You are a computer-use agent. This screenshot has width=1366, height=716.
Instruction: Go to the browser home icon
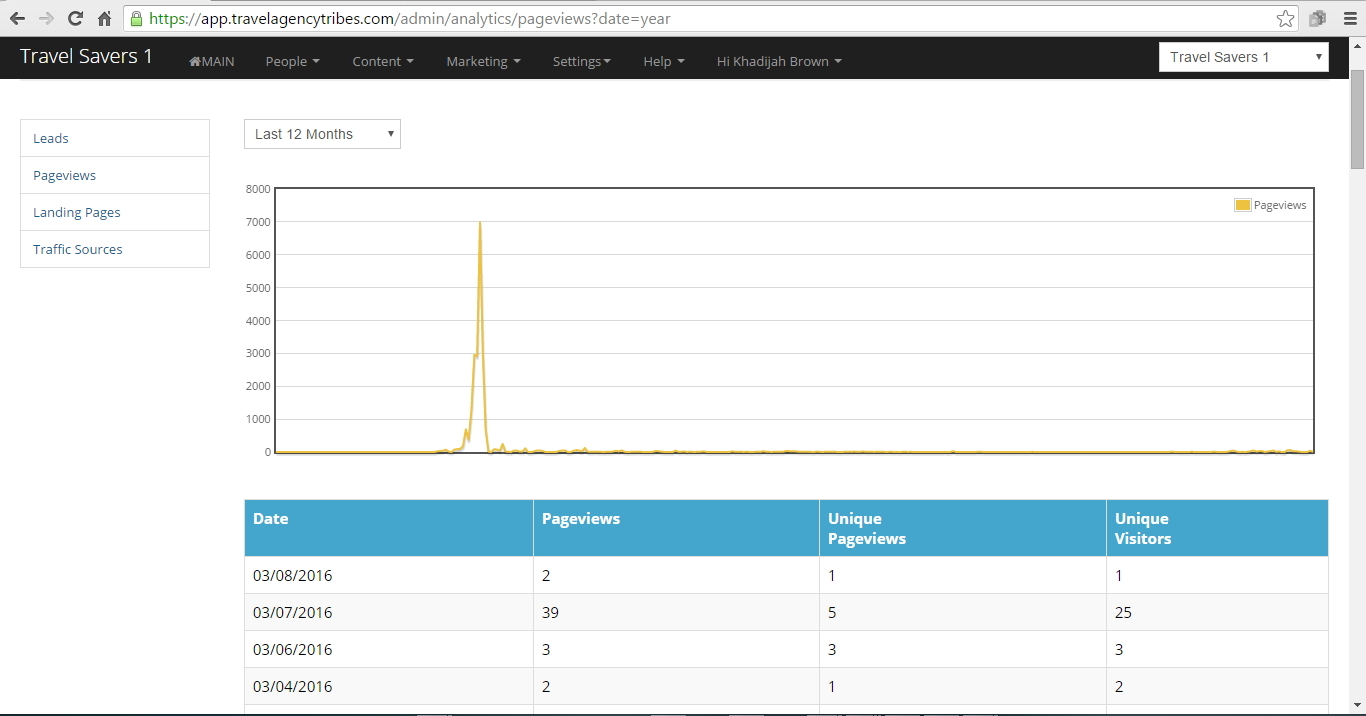coord(104,19)
